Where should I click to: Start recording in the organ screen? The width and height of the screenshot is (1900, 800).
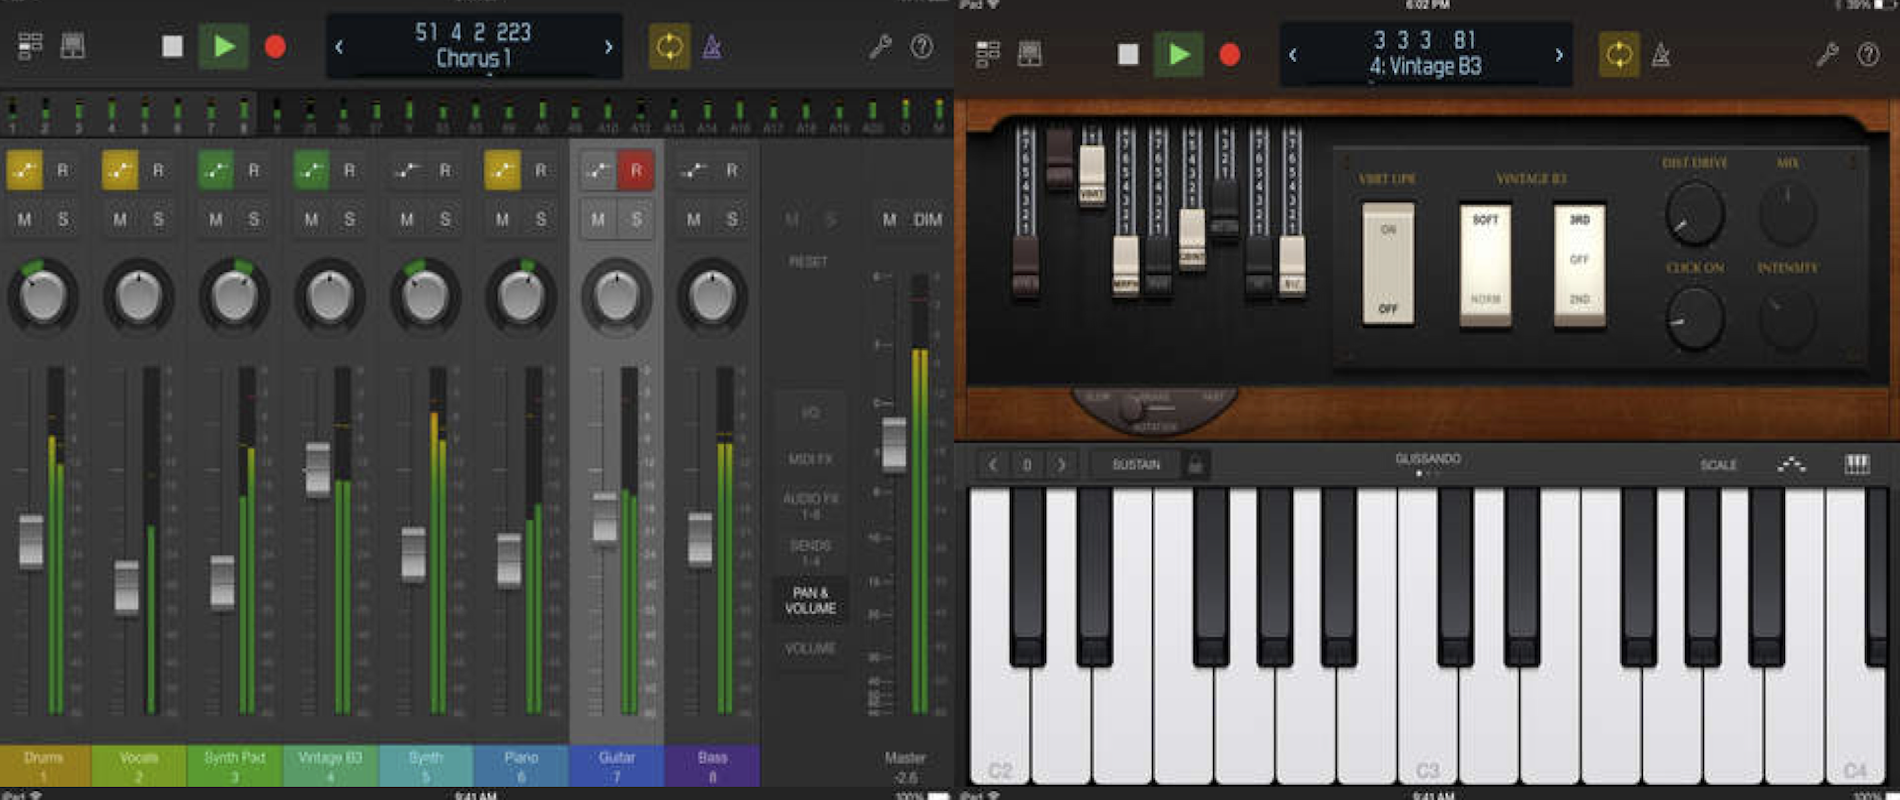coord(1230,54)
